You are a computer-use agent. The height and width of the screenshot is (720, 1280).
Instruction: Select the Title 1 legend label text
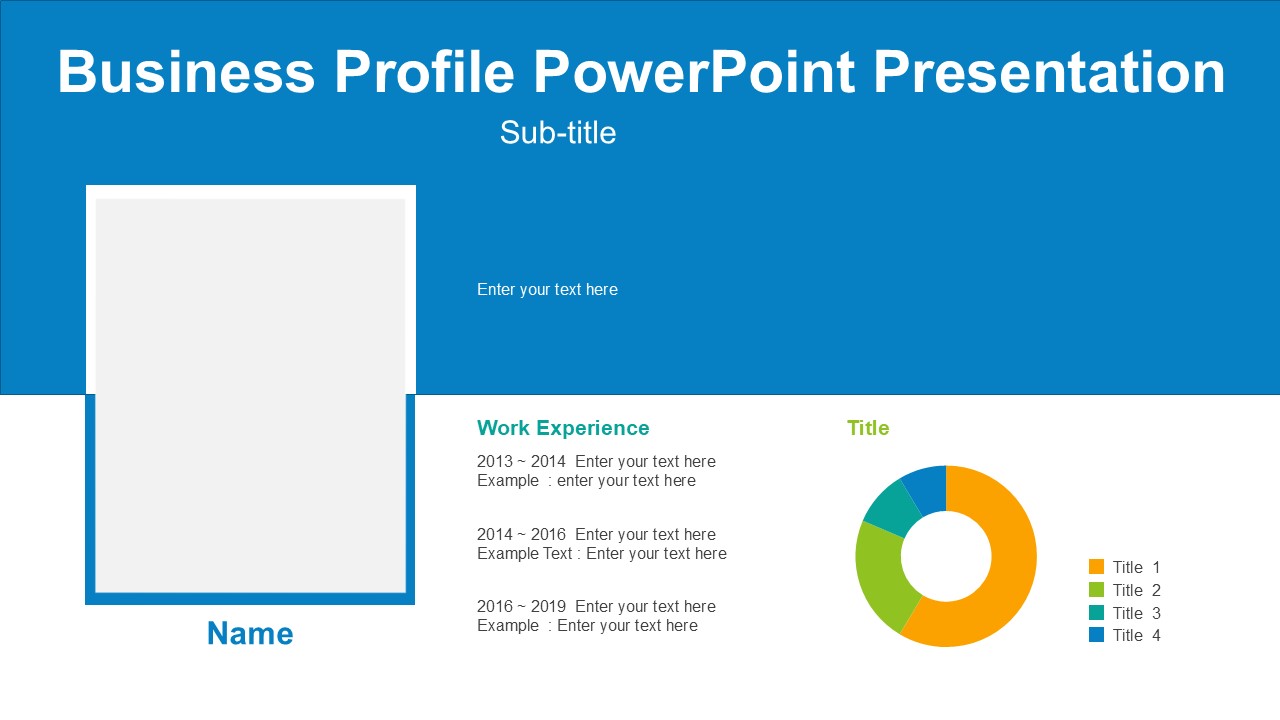click(x=1137, y=567)
